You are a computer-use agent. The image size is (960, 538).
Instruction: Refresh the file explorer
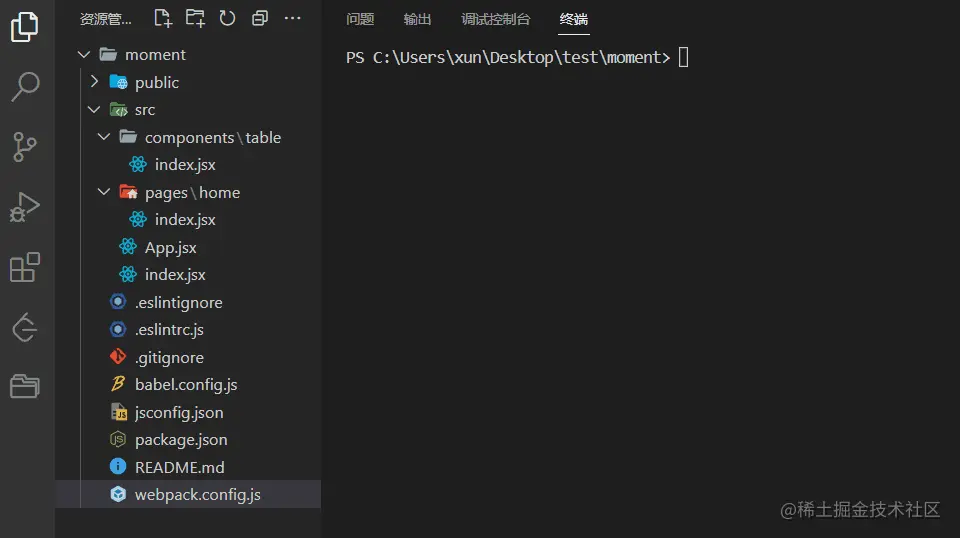227,18
